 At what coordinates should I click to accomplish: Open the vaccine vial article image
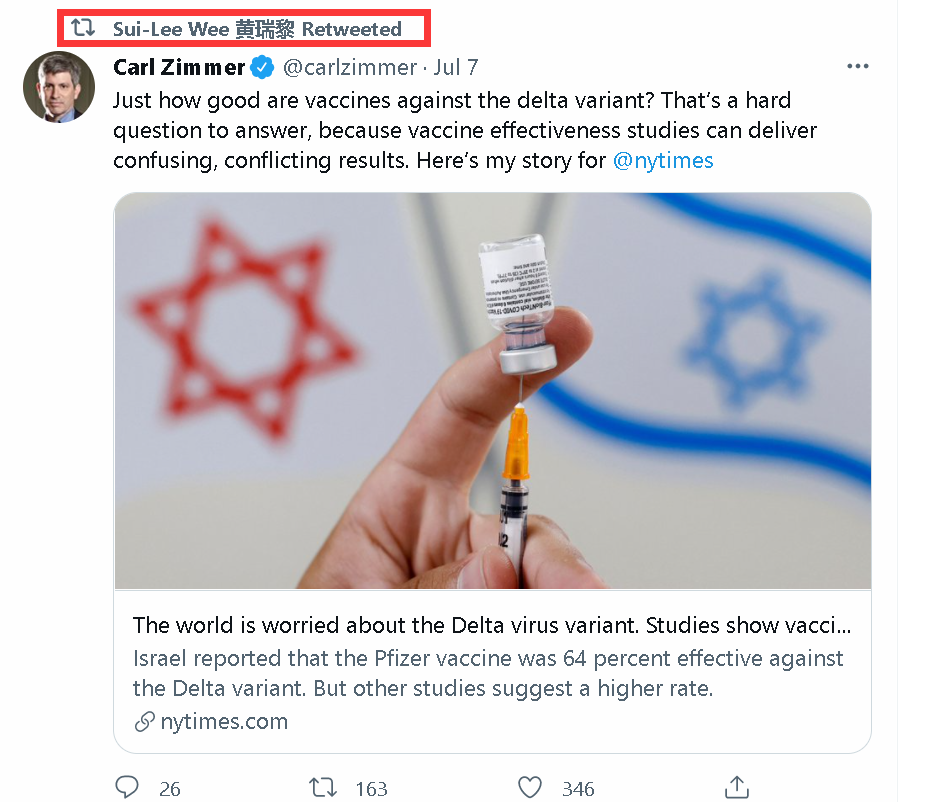click(x=492, y=390)
